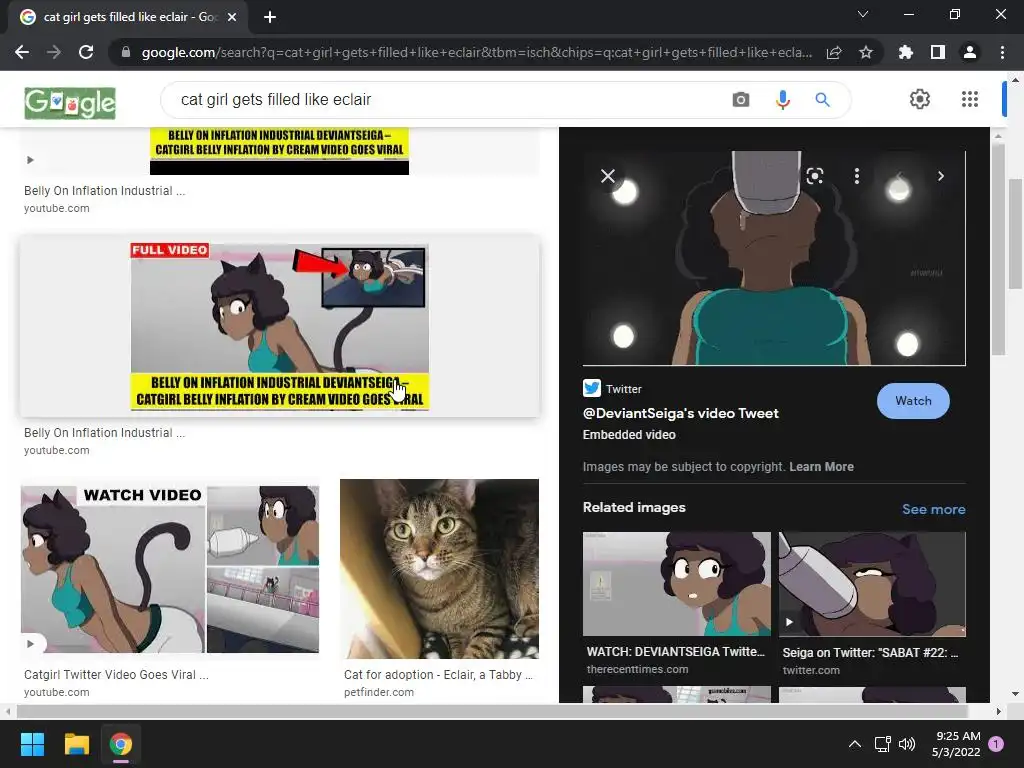The image size is (1024, 768).
Task: Open volume control tray icon
Action: tap(906, 744)
